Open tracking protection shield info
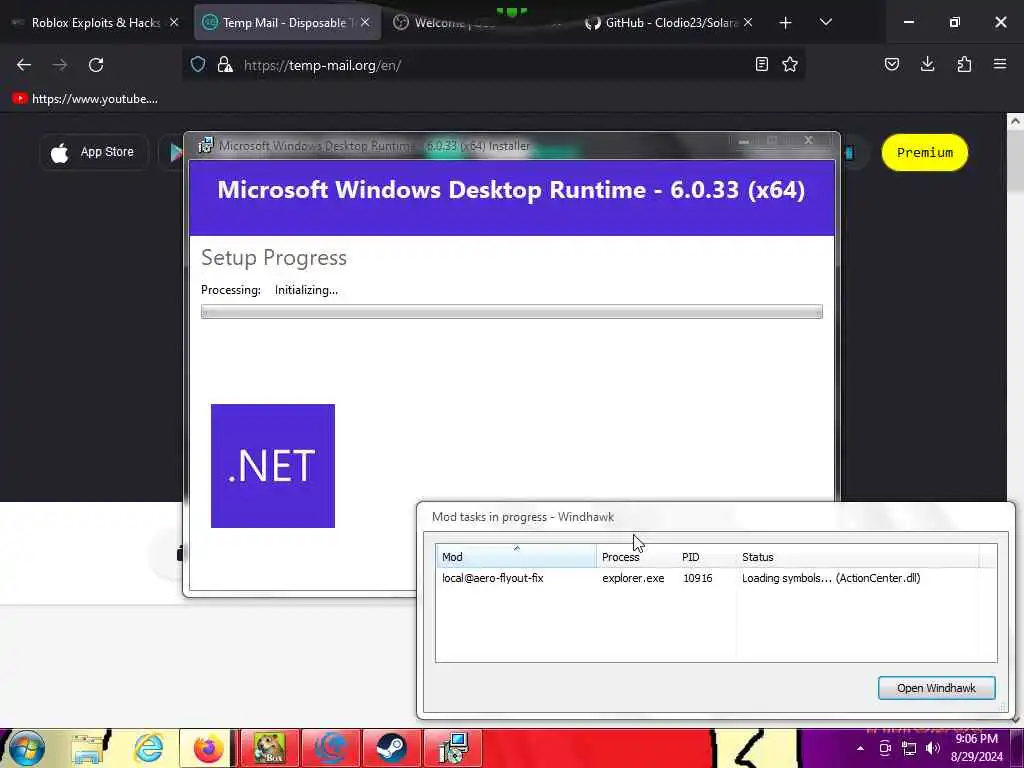Screen dimensions: 1024x768 pos(198,65)
